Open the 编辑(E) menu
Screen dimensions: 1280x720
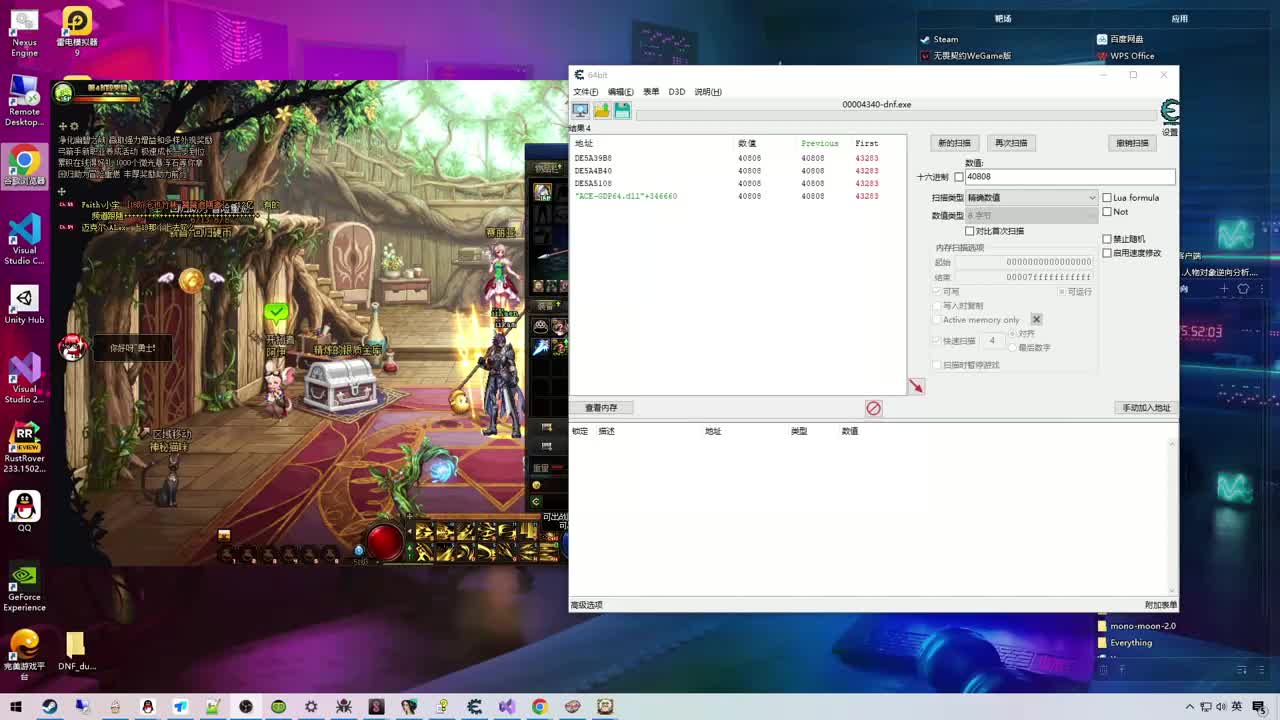point(620,92)
